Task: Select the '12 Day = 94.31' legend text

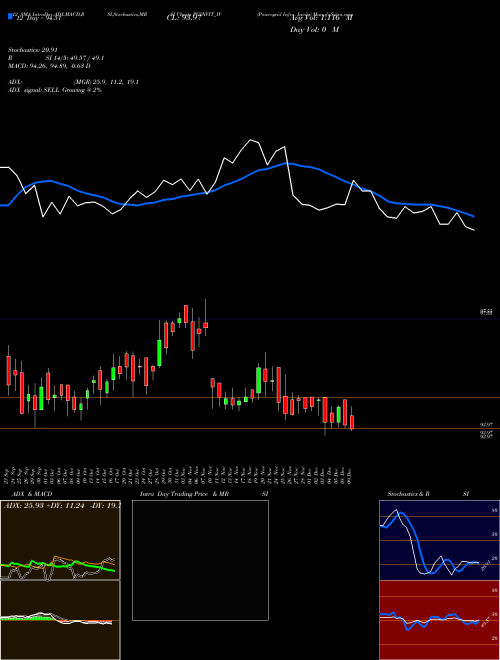Action: pyautogui.click(x=38, y=19)
